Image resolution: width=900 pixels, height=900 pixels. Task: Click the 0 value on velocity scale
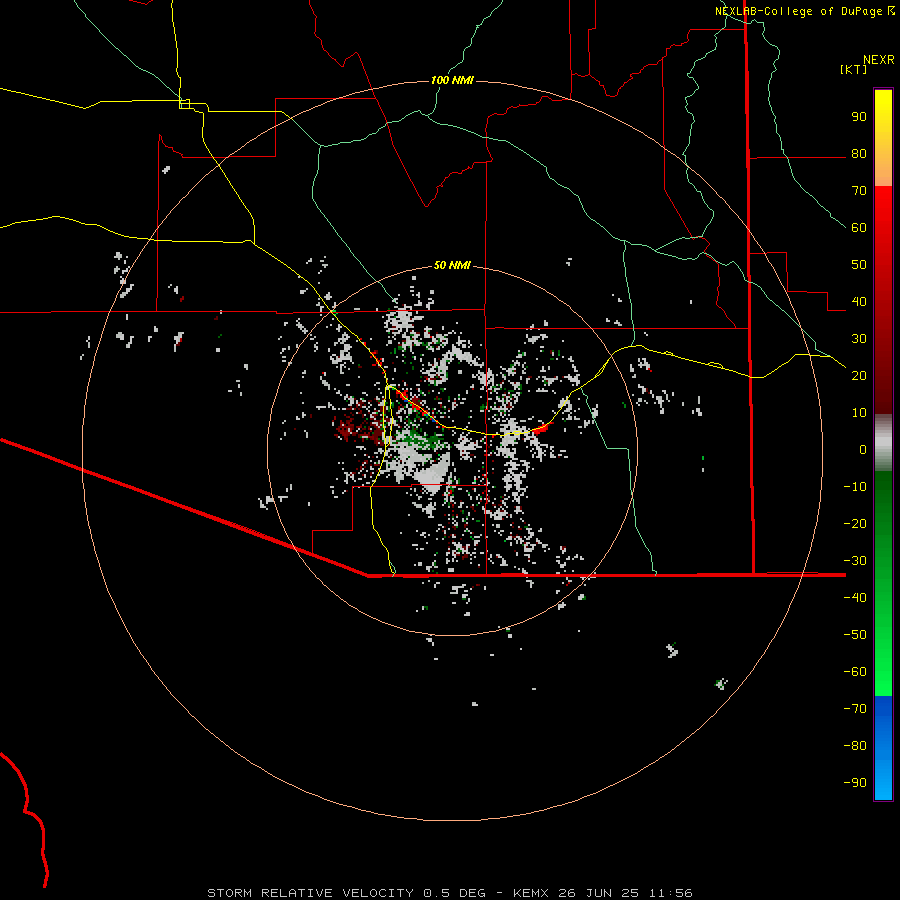coord(863,450)
